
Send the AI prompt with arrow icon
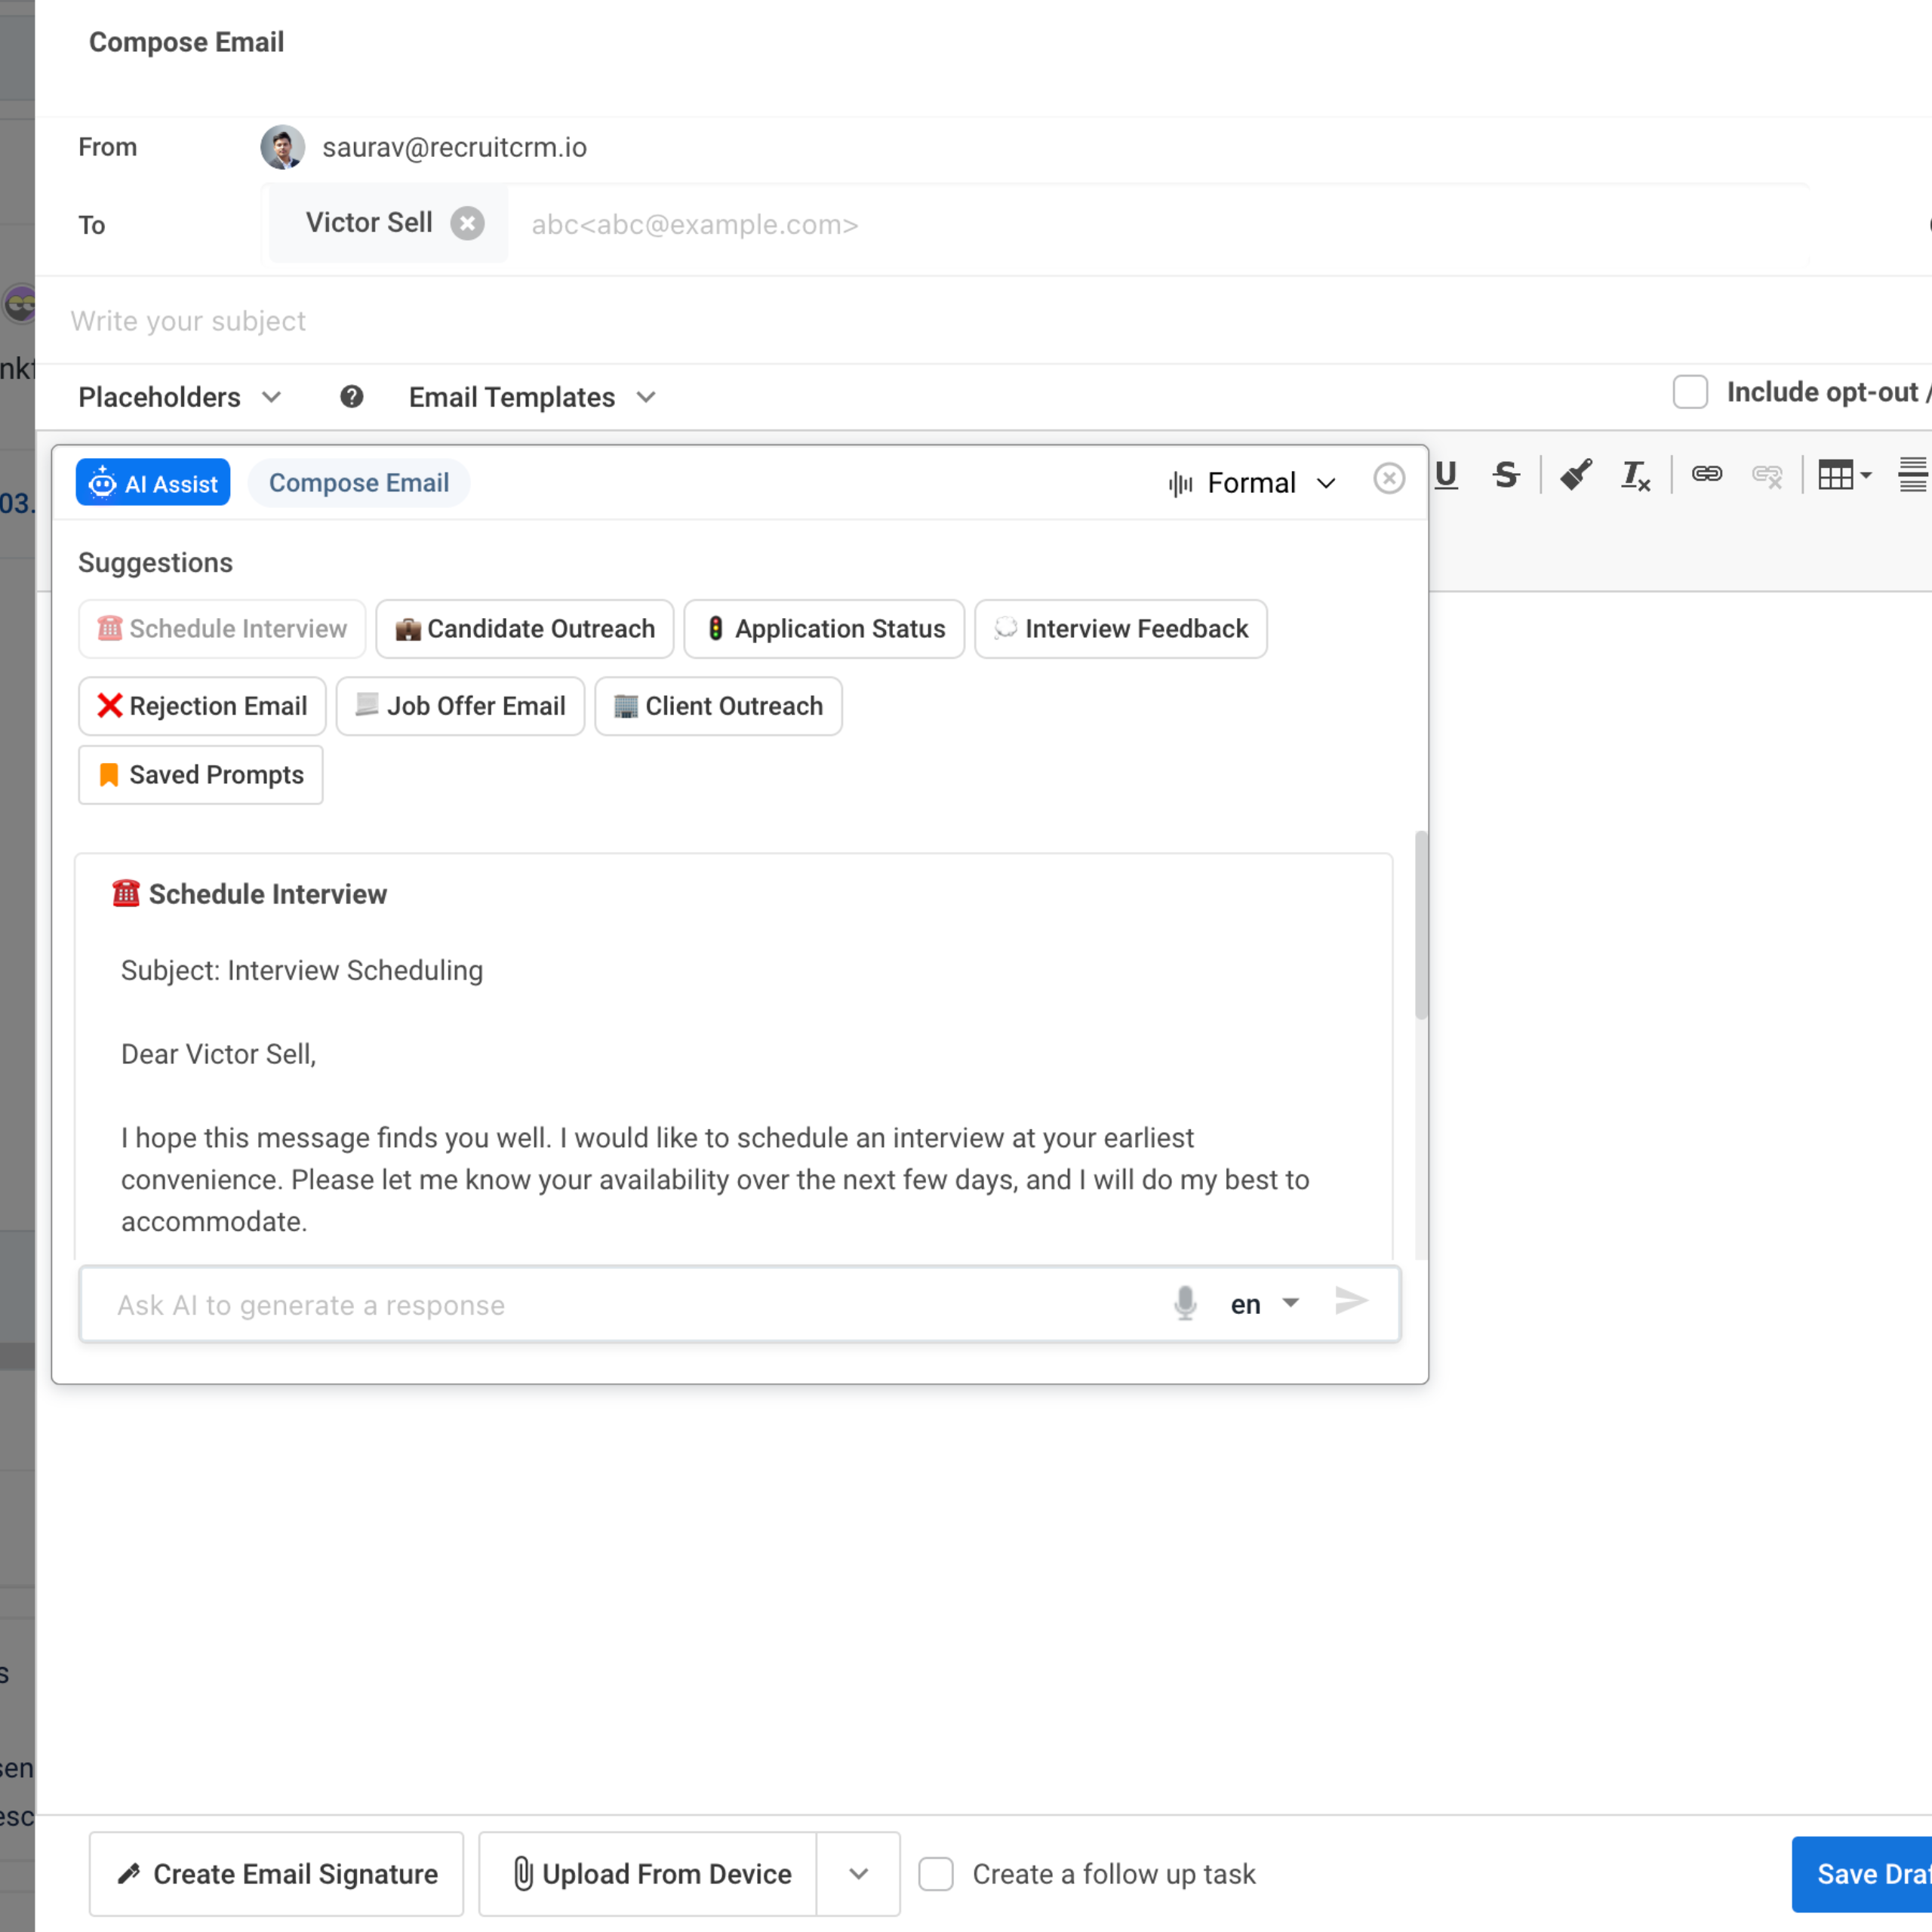(x=1351, y=1301)
